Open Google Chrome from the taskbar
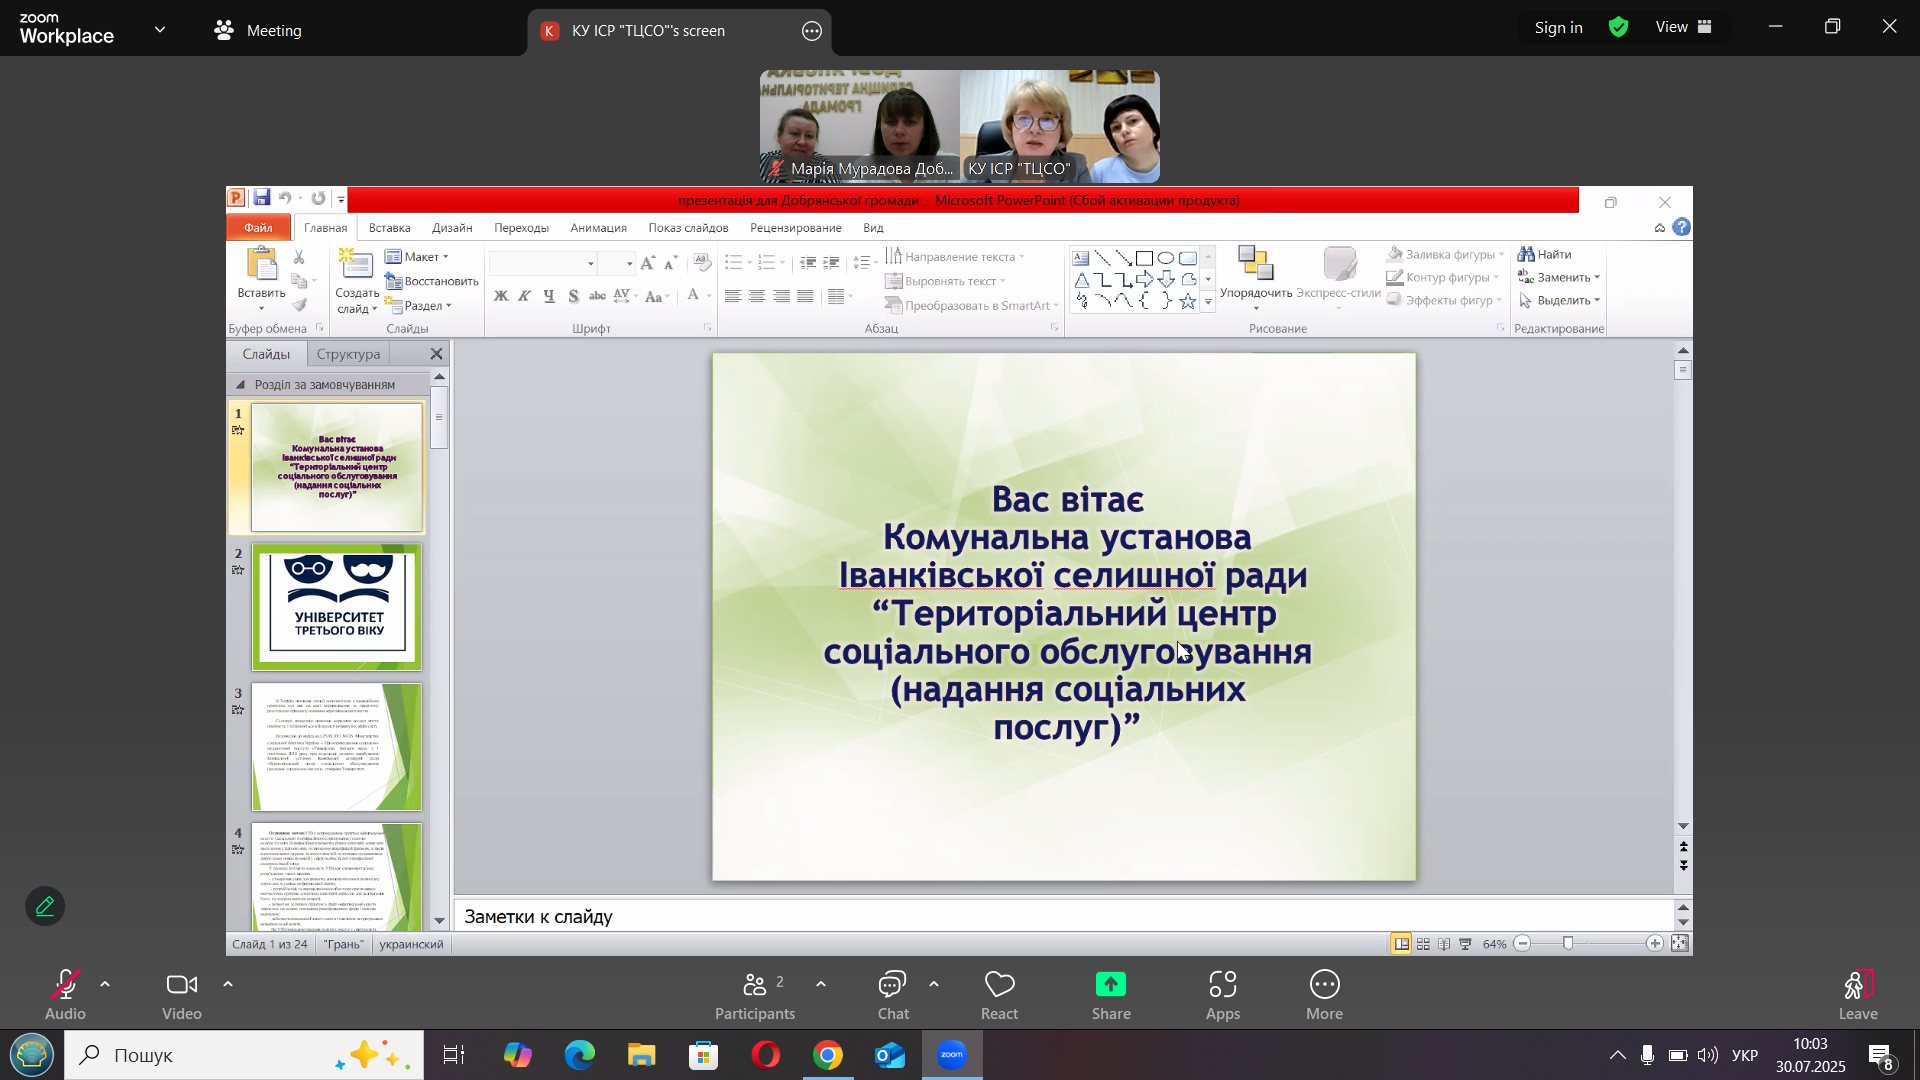 tap(828, 1056)
